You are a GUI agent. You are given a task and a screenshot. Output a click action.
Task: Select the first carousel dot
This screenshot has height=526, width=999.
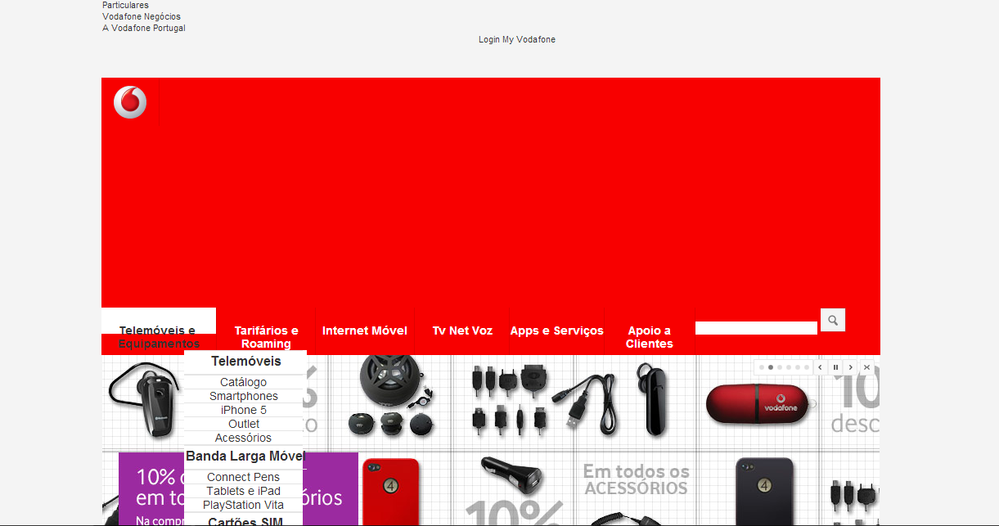point(761,367)
